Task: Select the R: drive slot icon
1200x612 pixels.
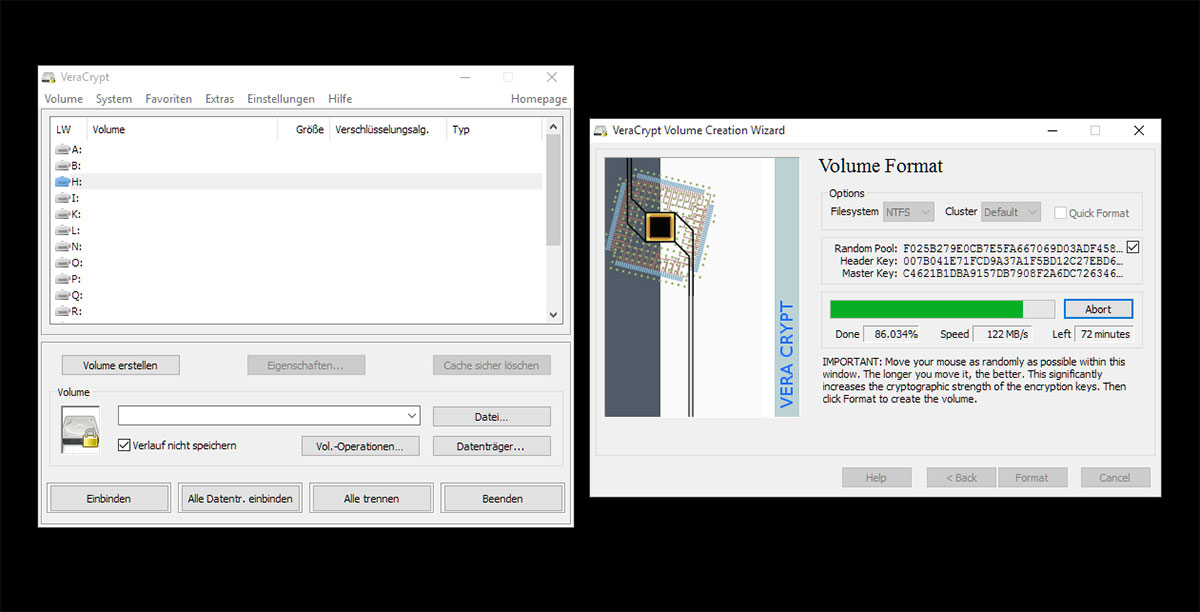Action: (x=62, y=311)
